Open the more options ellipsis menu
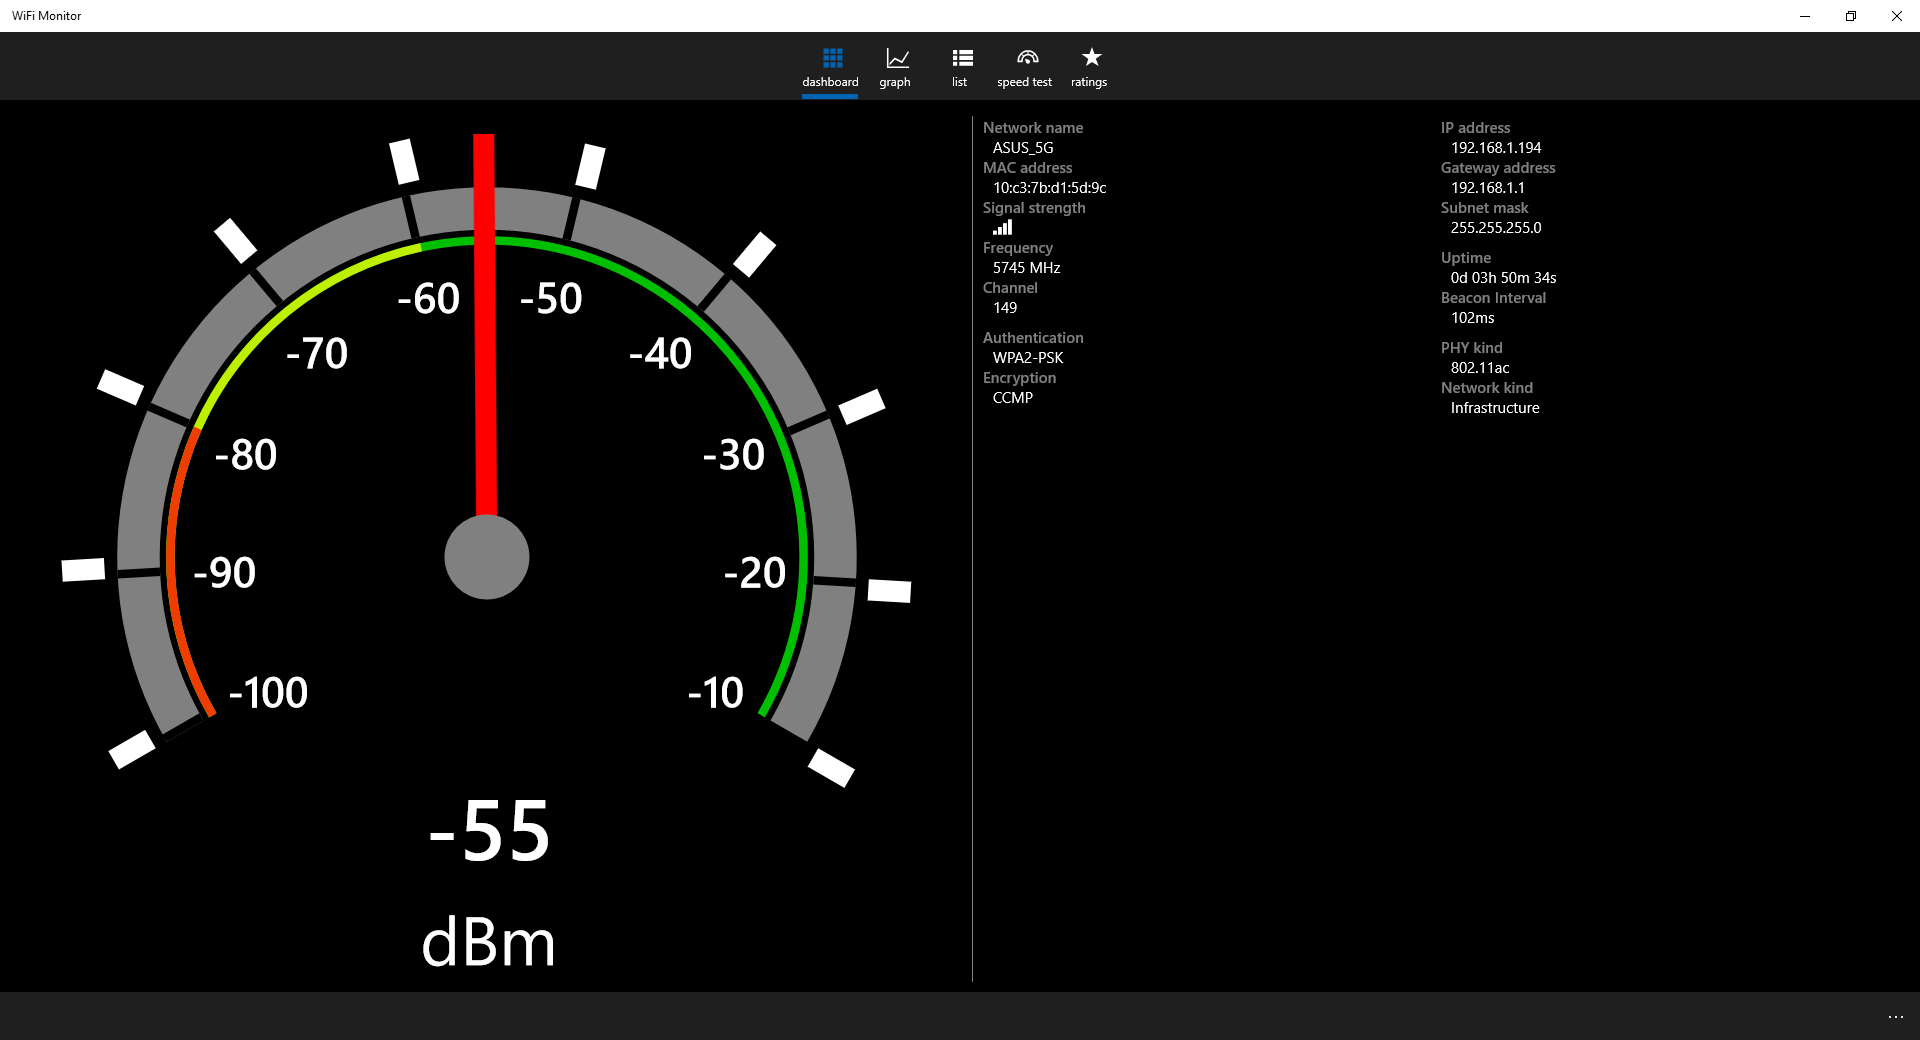This screenshot has width=1920, height=1040. pyautogui.click(x=1897, y=1018)
